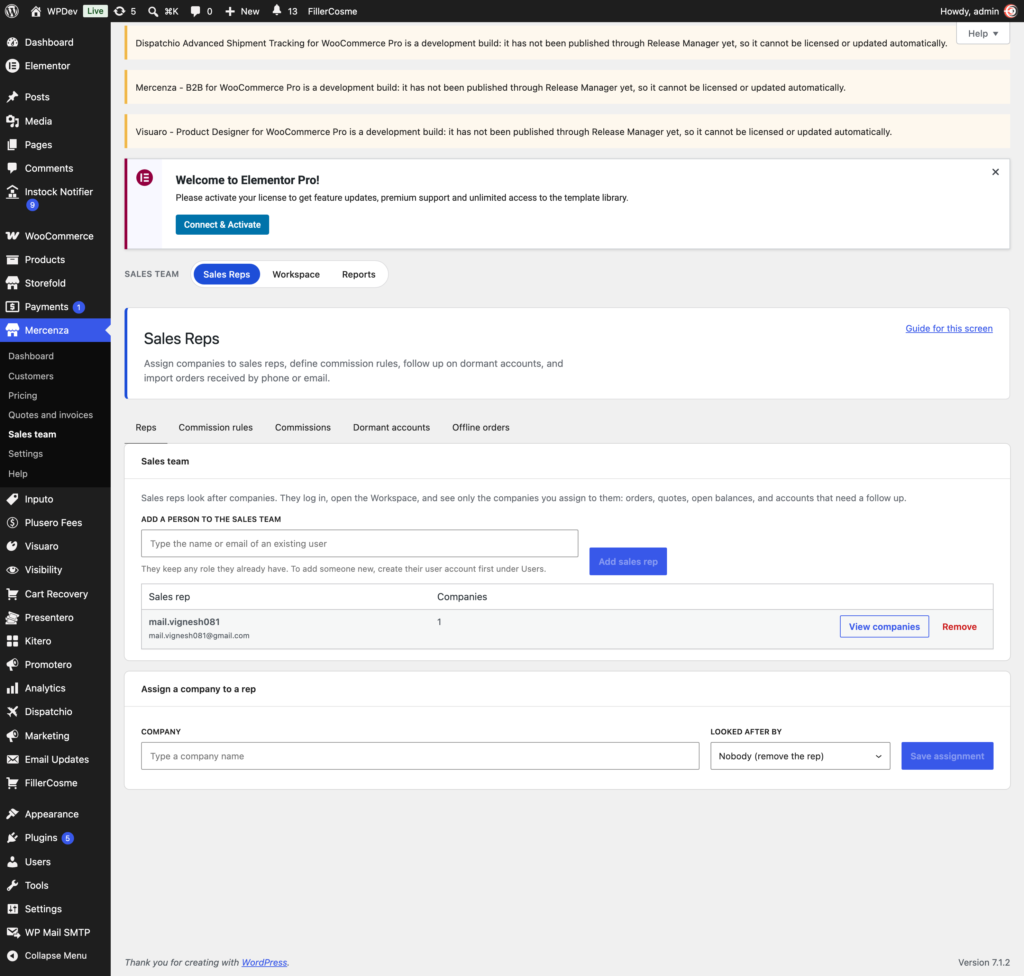This screenshot has height=976, width=1024.
Task: Click the Media icon in sidebar
Action: (12, 121)
